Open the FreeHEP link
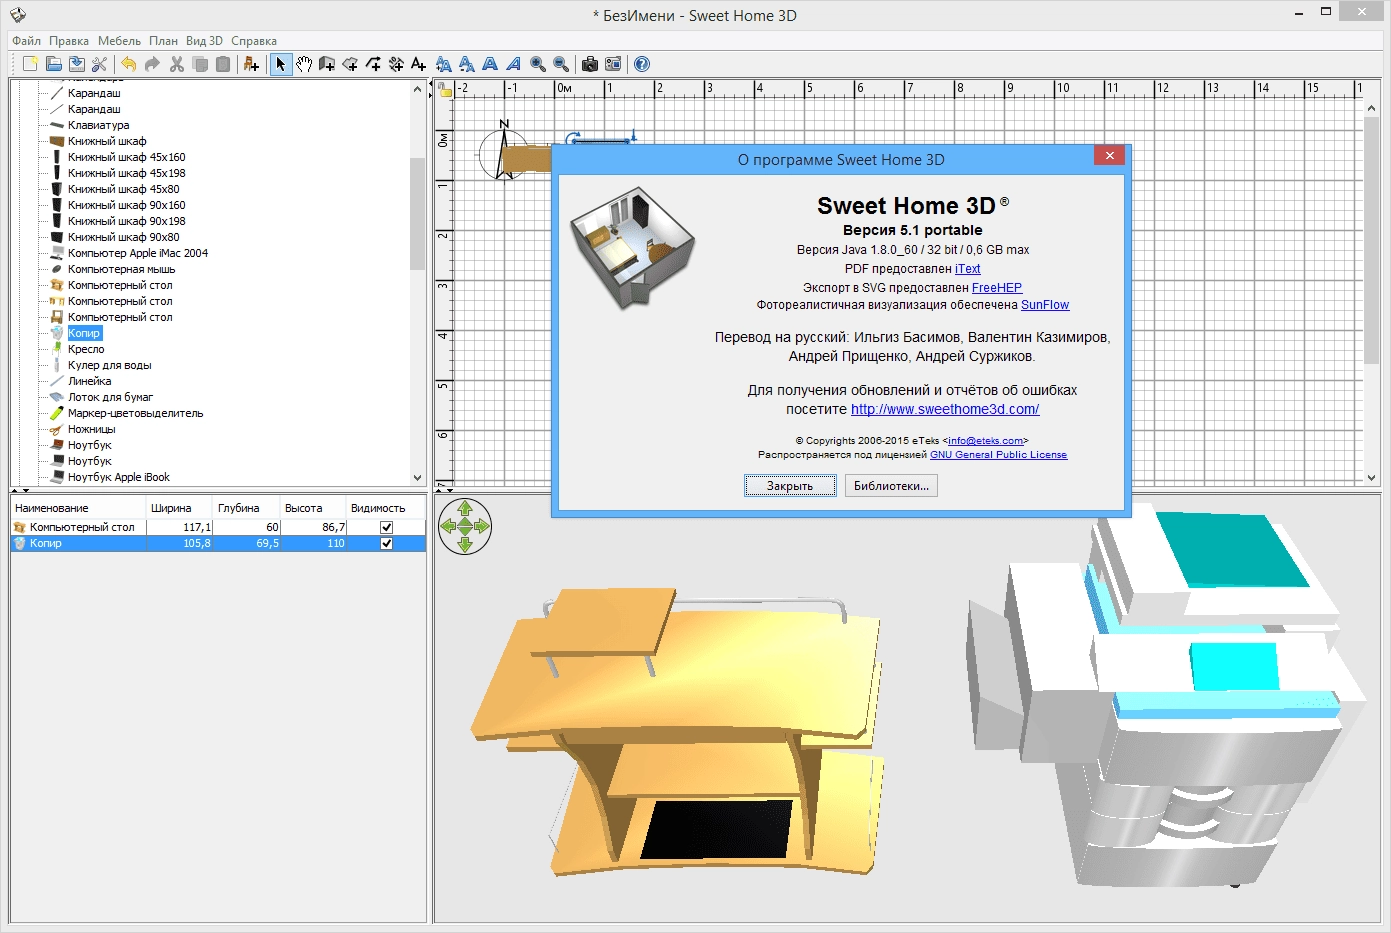Screen dimensions: 1391x933 coord(997,288)
